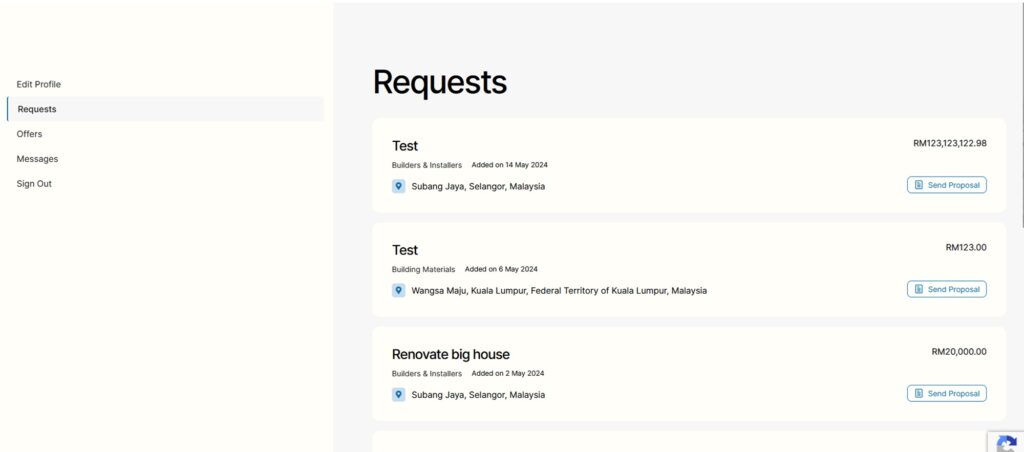Go to Offers section
The height and width of the screenshot is (452, 1024).
click(x=29, y=134)
